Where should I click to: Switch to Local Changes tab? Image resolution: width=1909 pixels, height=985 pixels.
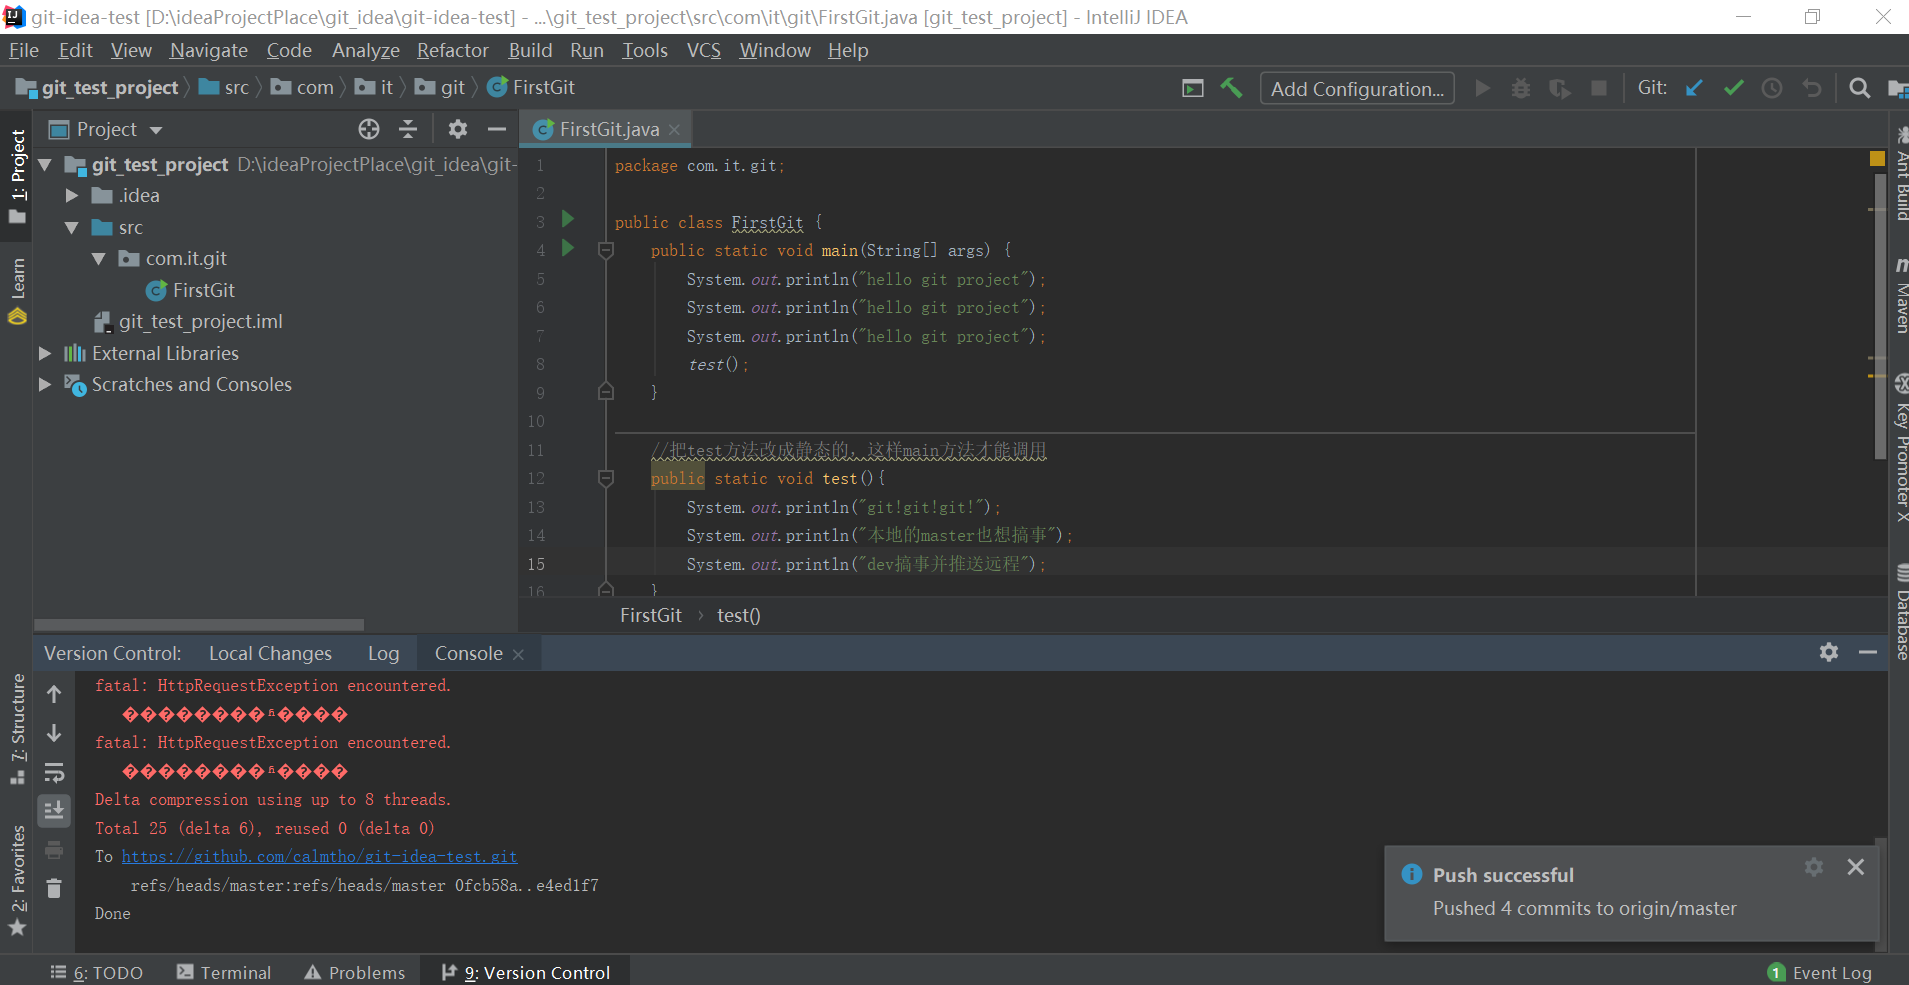270,653
